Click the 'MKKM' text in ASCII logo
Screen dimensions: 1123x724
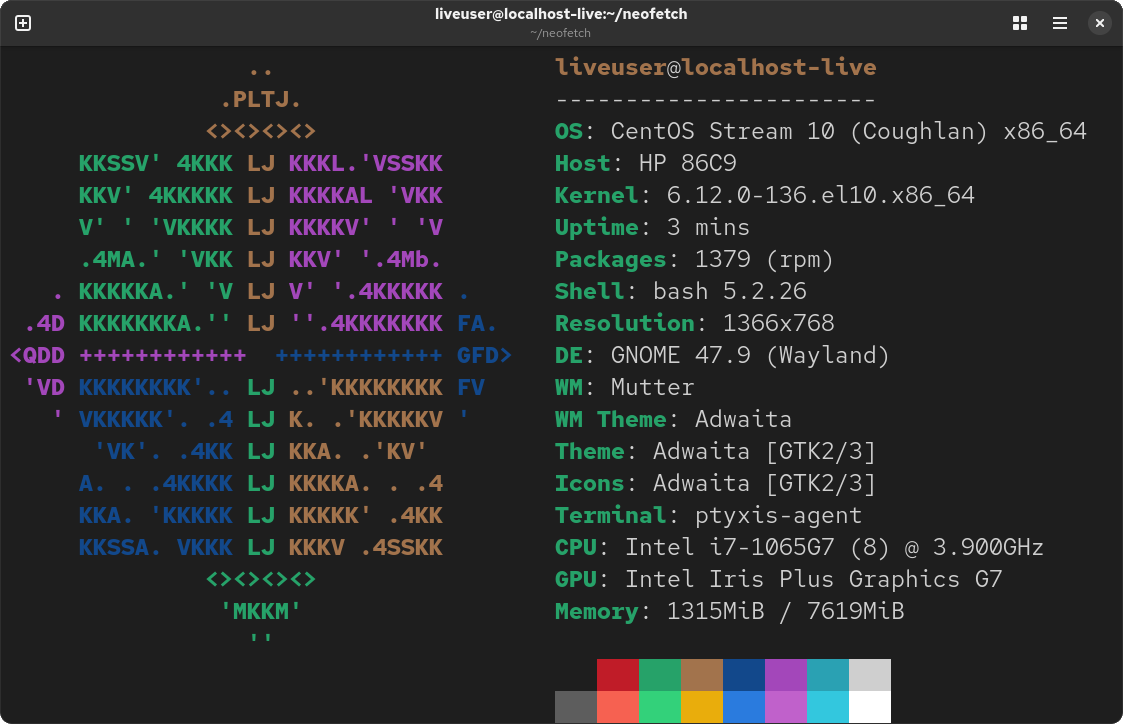coord(261,611)
